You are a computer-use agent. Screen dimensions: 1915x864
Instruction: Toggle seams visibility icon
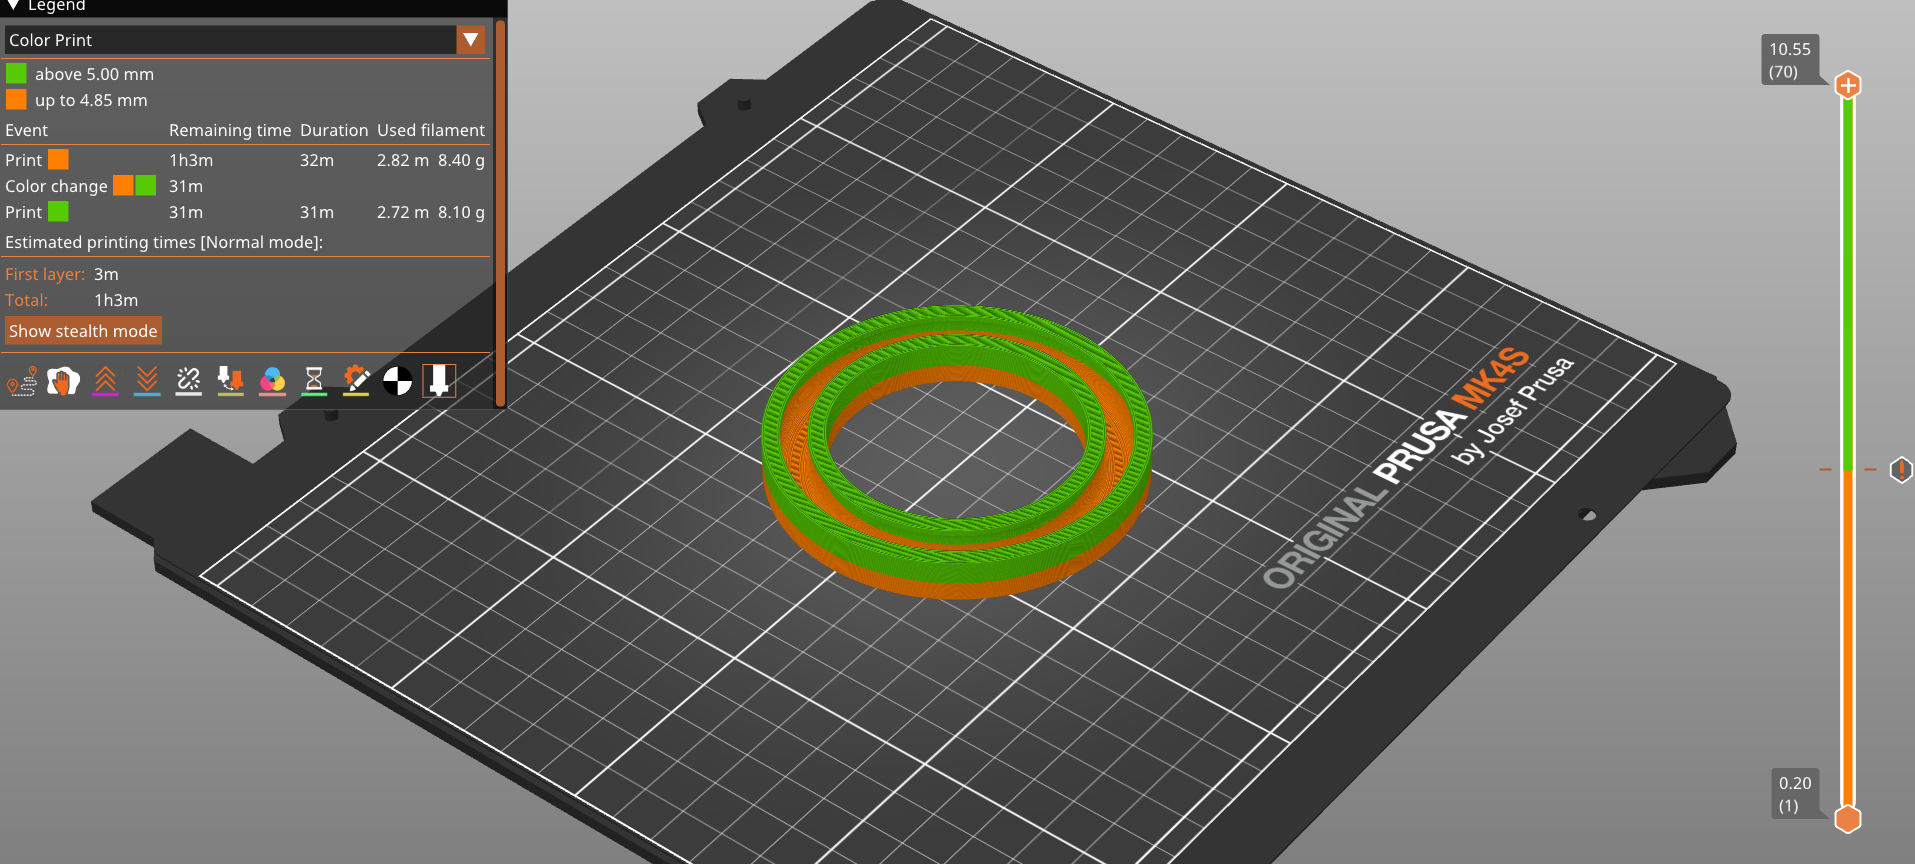(188, 381)
